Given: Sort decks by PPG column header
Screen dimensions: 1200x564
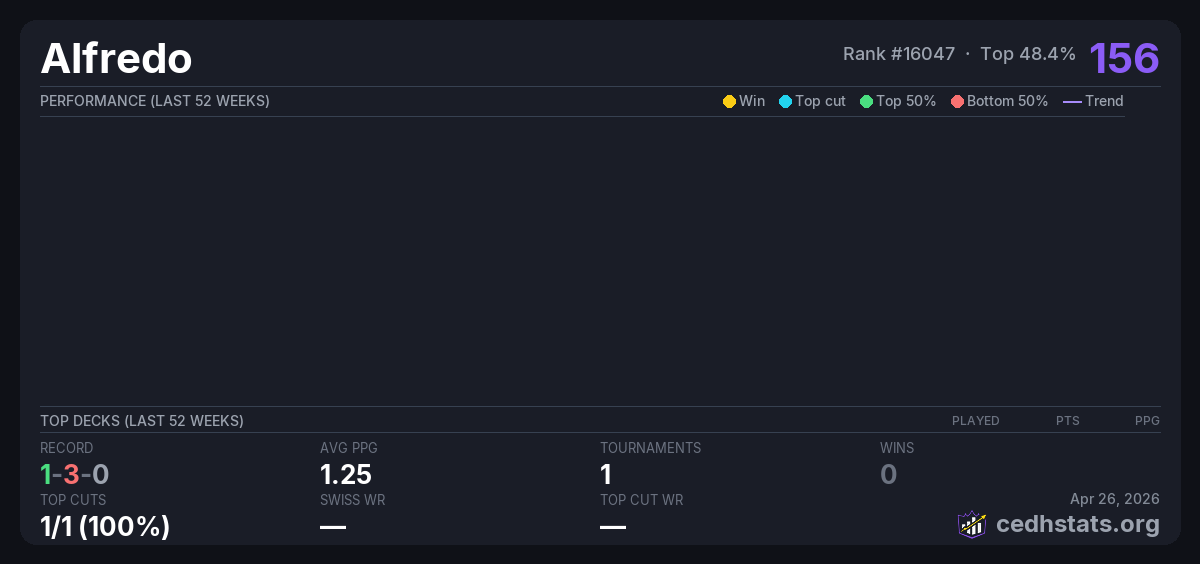Looking at the screenshot, I should (1147, 421).
